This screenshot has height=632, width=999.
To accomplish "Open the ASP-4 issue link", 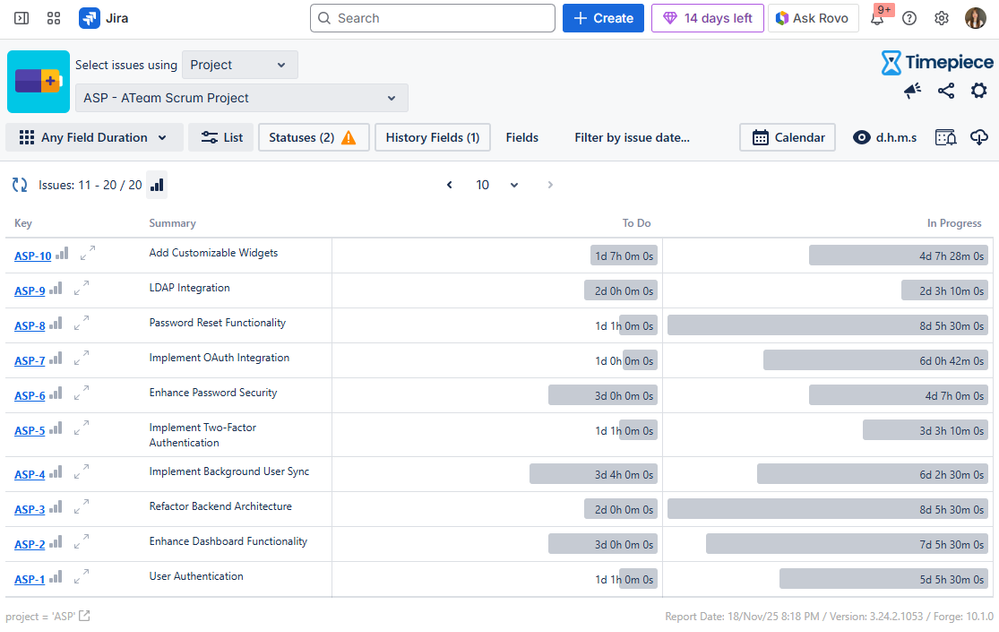I will [x=29, y=474].
